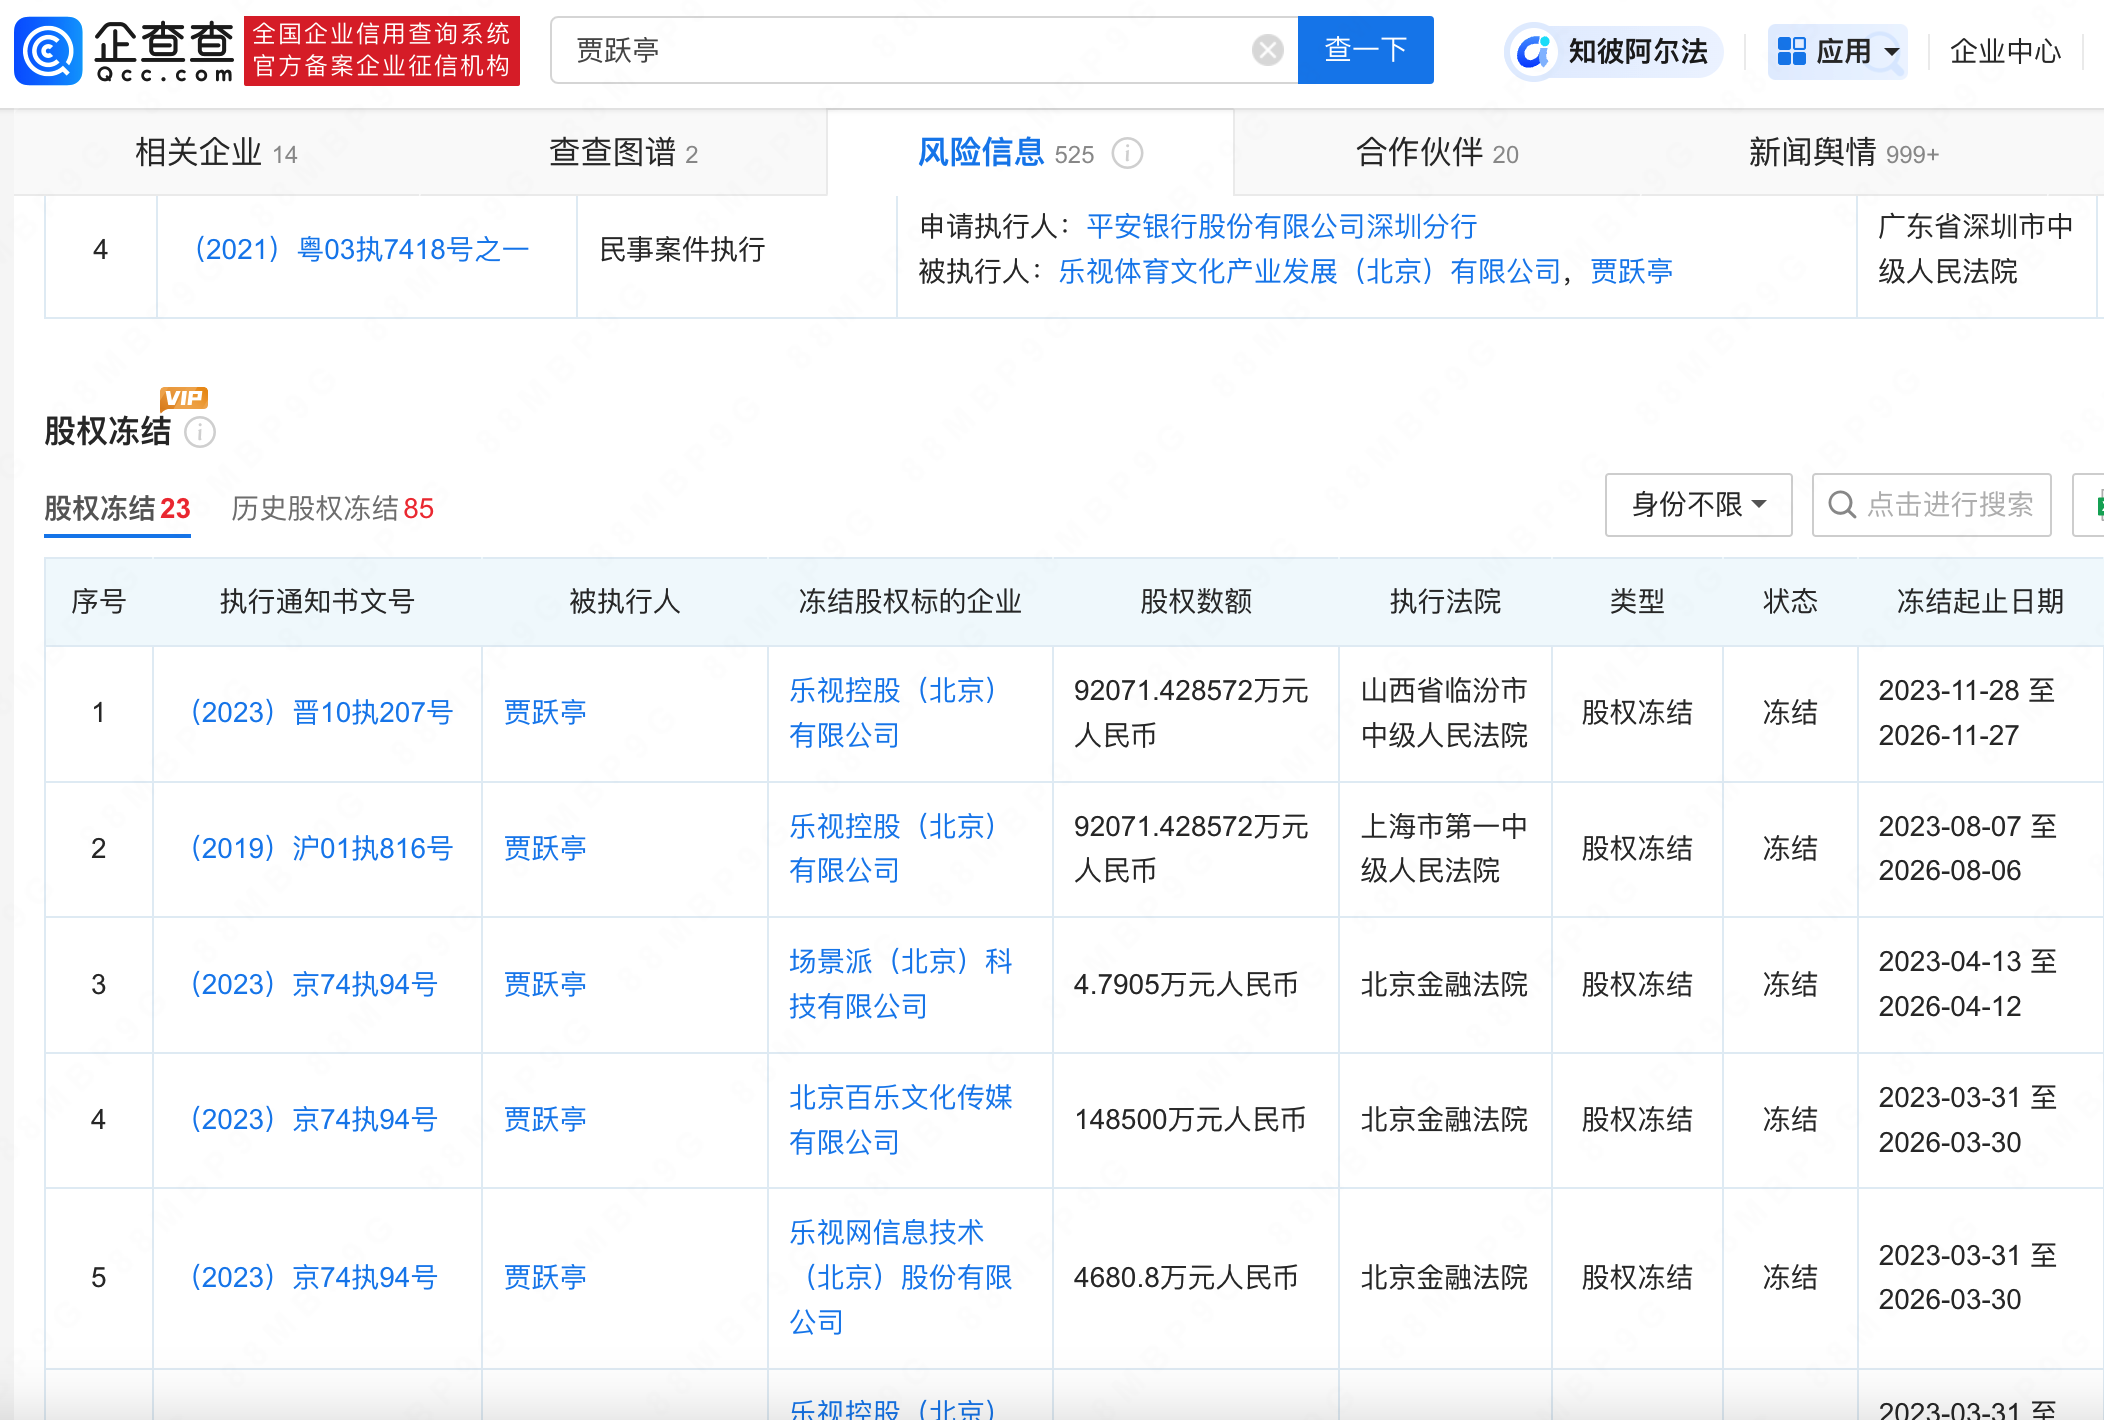Open (2023)京74执94号 in row 4
The image size is (2104, 1420).
pyautogui.click(x=313, y=1119)
